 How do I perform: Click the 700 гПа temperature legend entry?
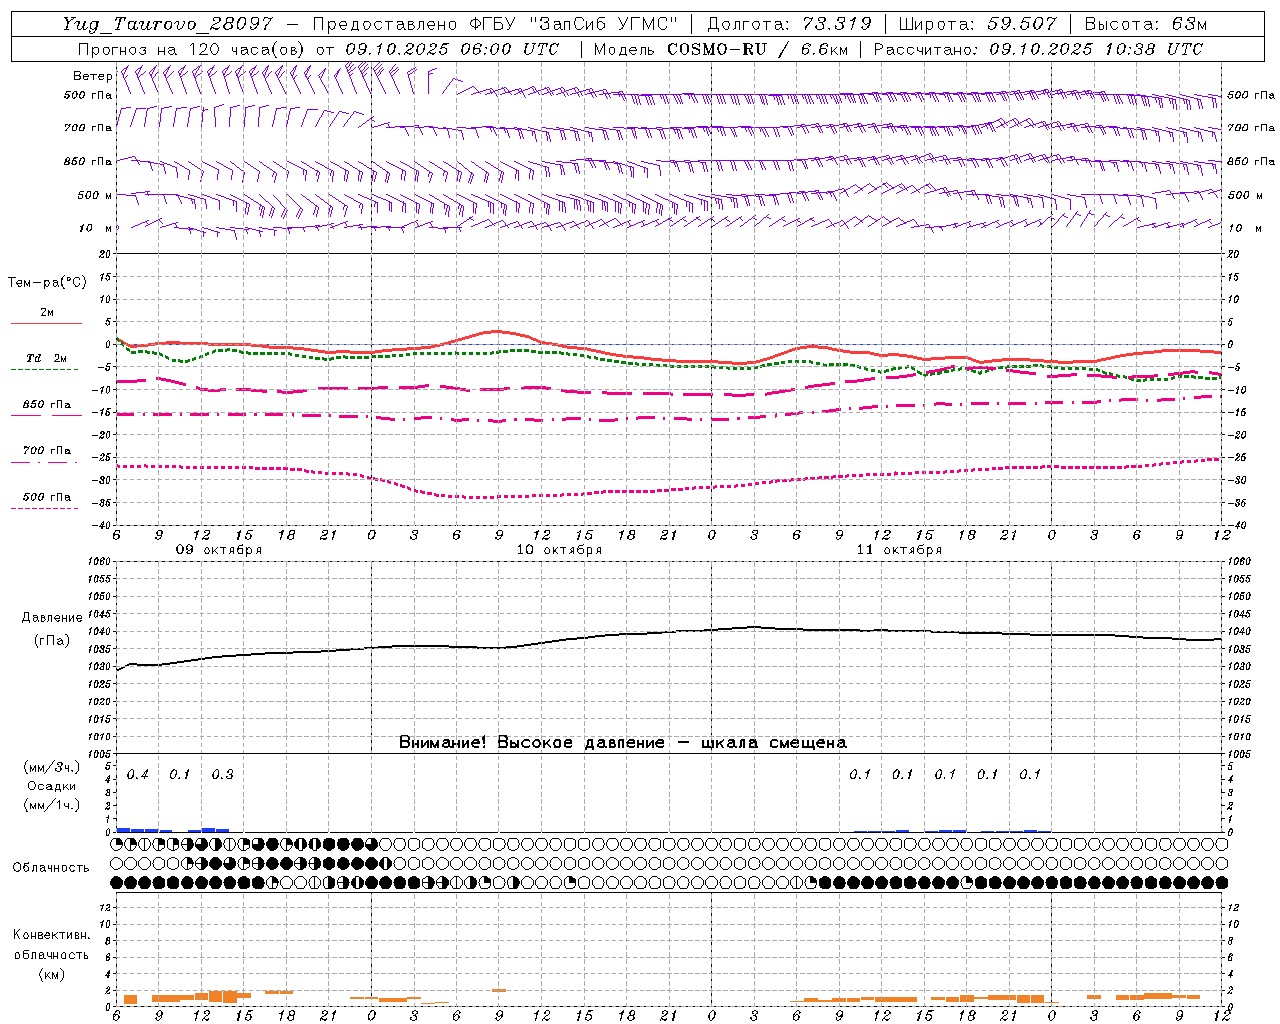(46, 450)
